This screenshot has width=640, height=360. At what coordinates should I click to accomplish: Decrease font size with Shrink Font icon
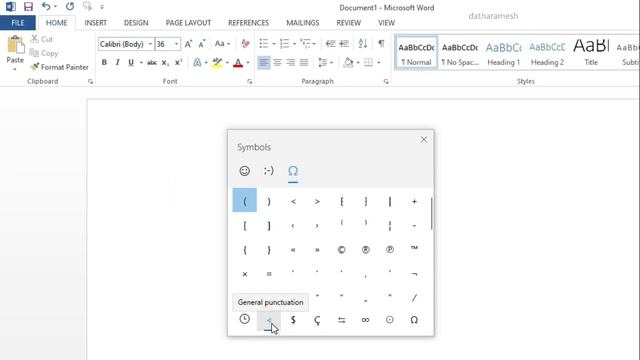point(202,44)
